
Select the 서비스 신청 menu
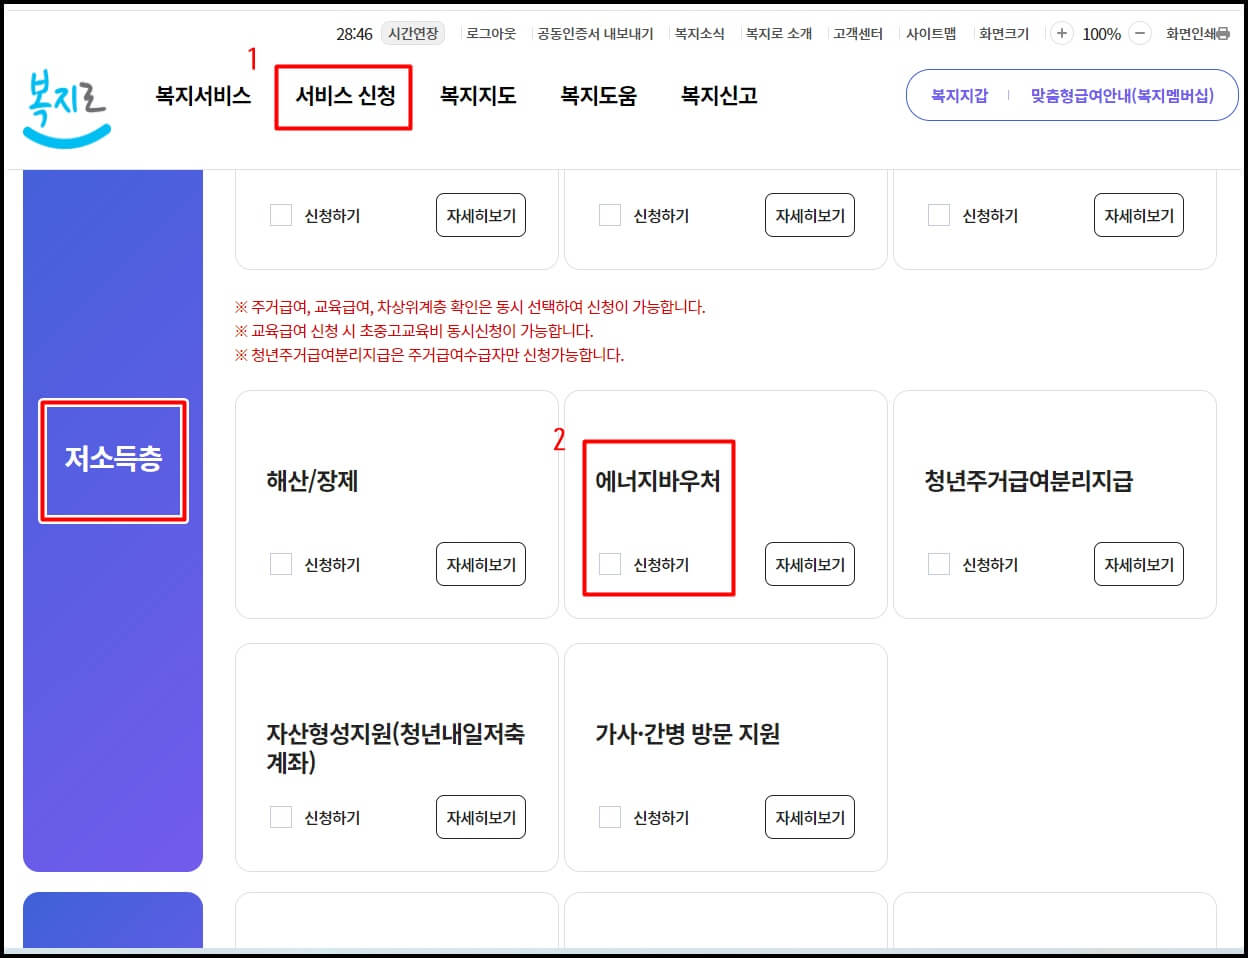coord(343,96)
